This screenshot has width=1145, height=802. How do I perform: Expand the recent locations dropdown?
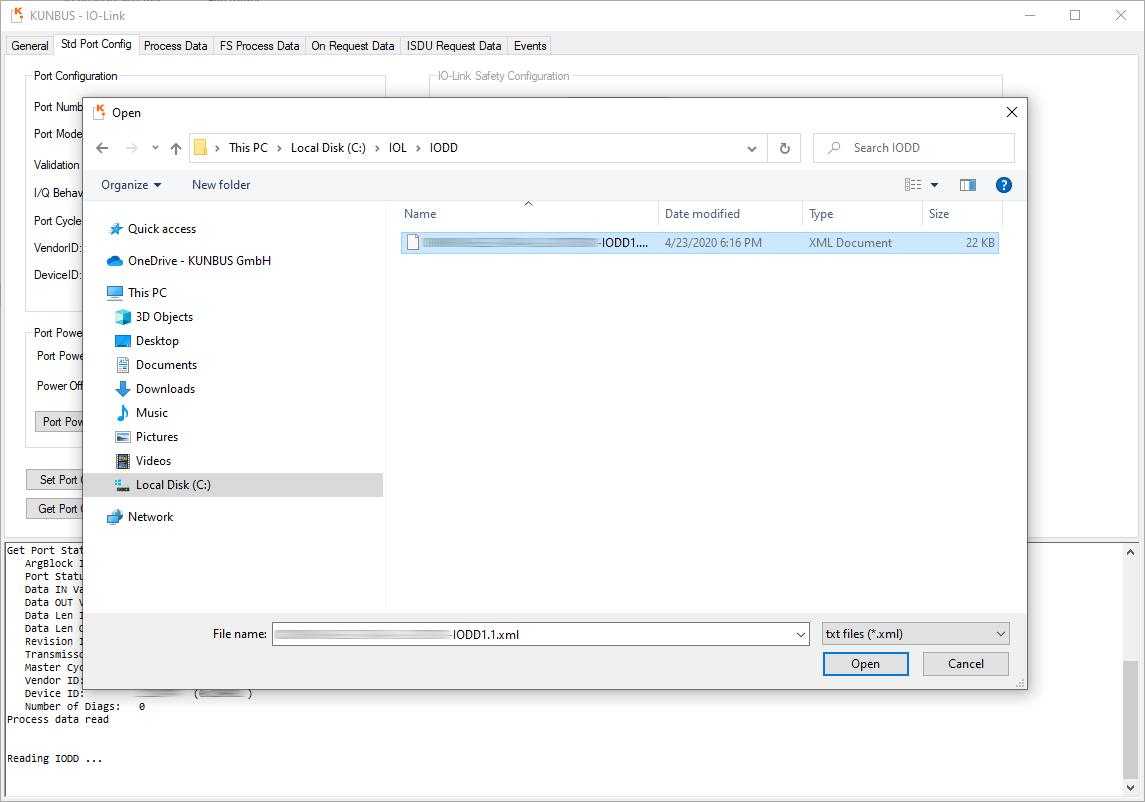[155, 148]
